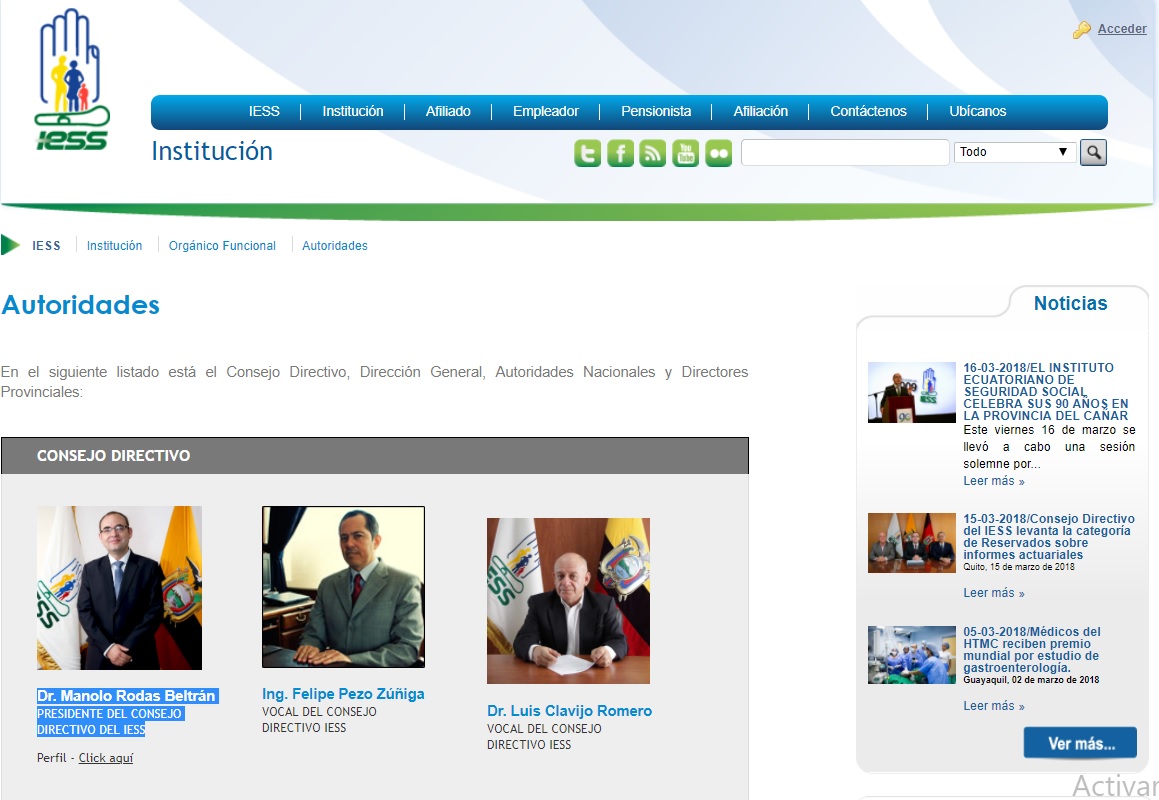Open the Twitter social icon

pos(587,153)
